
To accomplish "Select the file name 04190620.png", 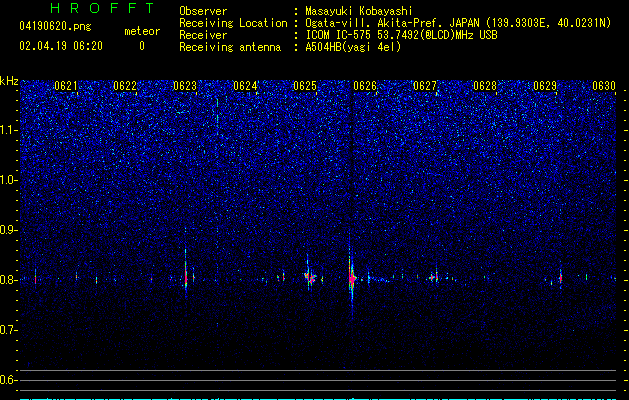I will (55, 27).
